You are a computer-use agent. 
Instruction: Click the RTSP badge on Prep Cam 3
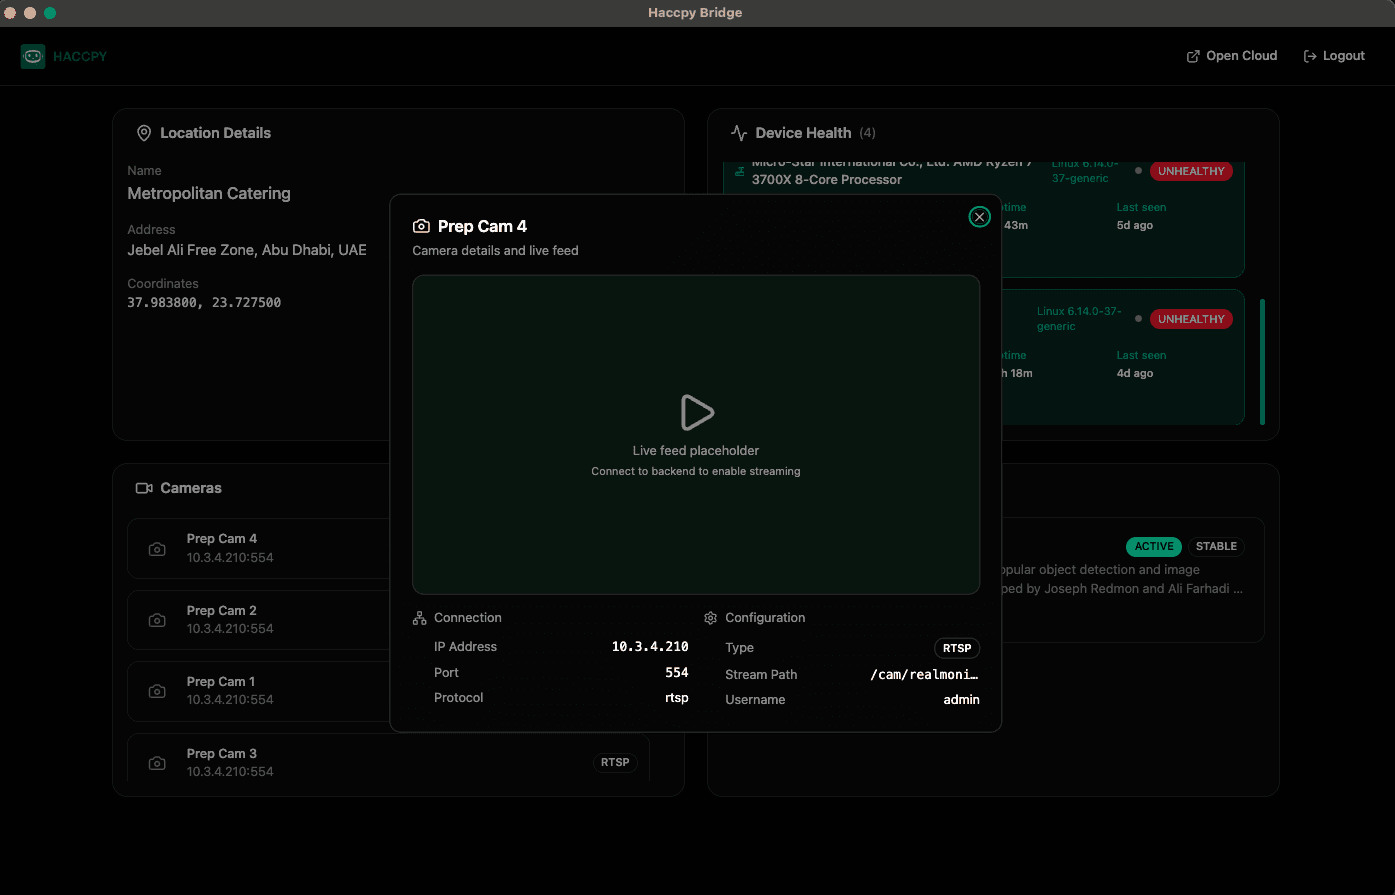615,762
